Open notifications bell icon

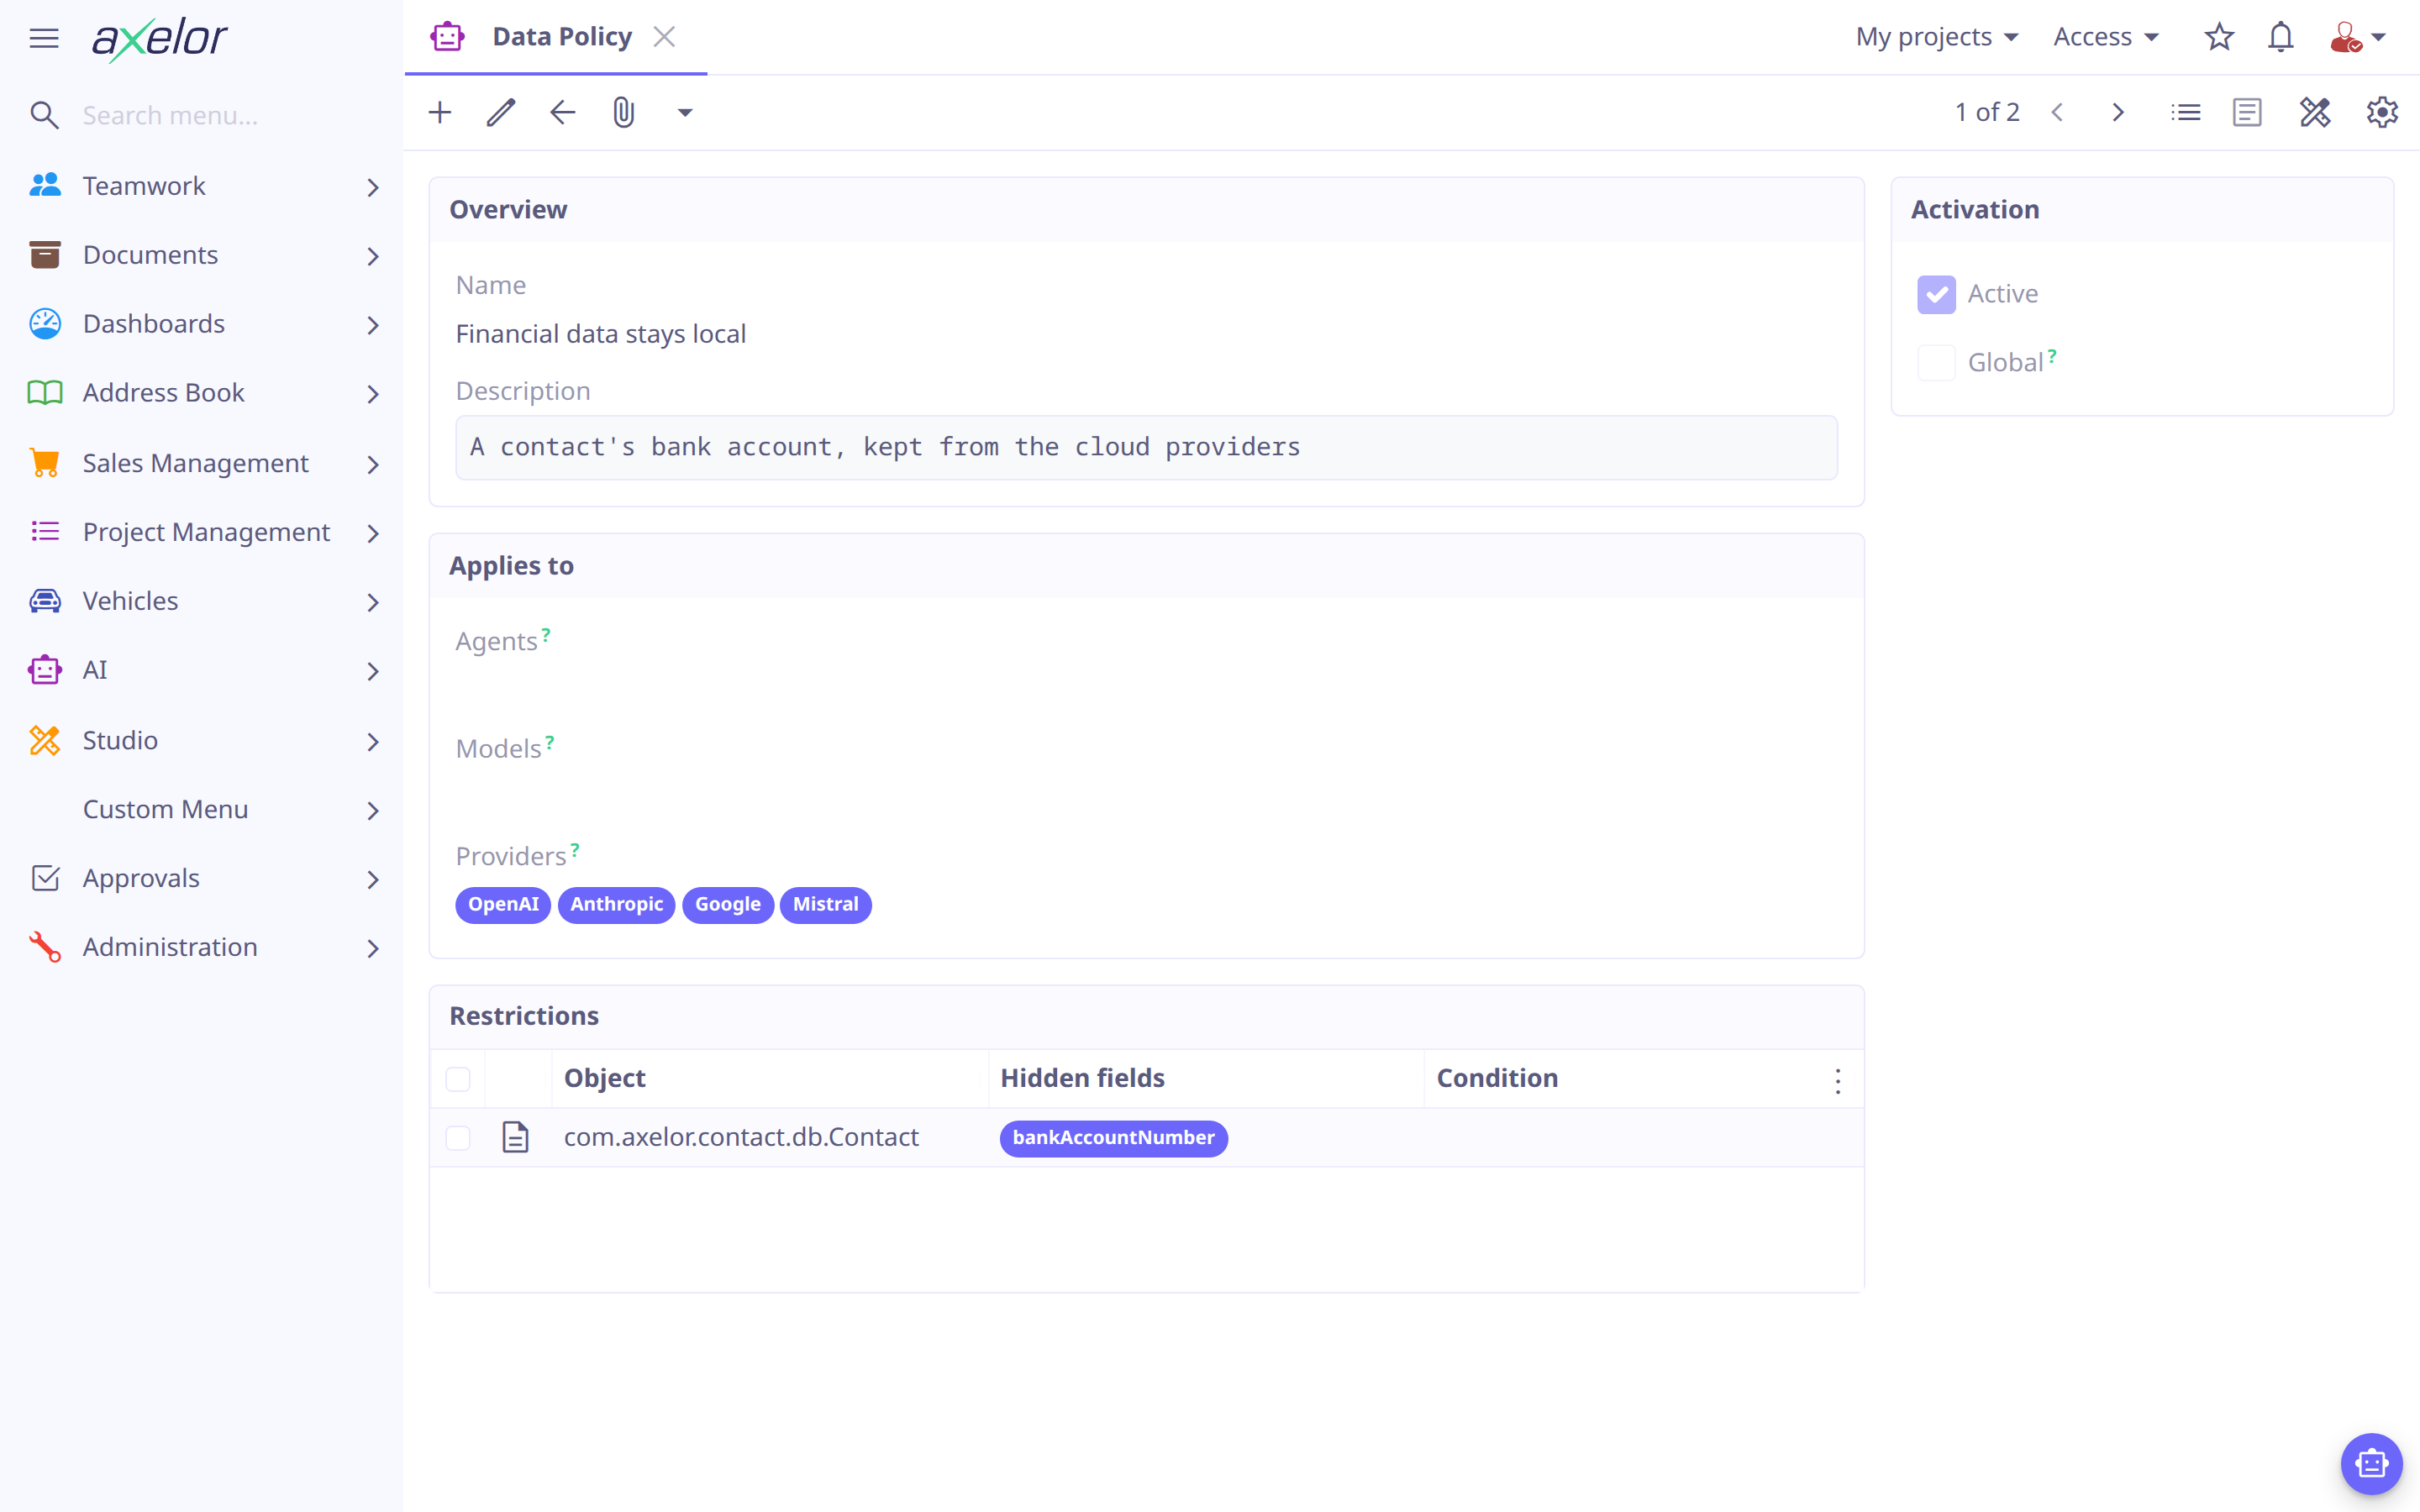[x=2280, y=37]
